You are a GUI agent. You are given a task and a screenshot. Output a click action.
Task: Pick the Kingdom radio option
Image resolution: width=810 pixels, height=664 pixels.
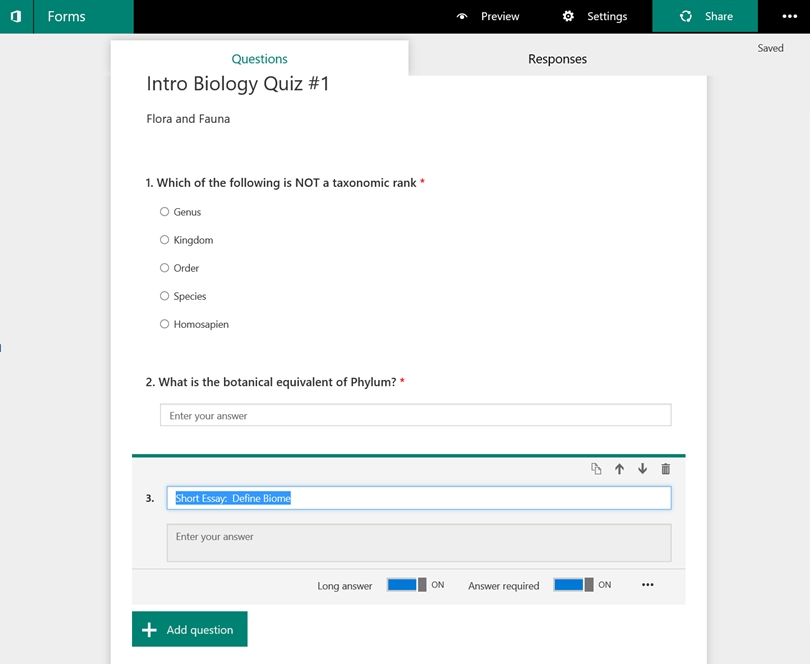165,240
